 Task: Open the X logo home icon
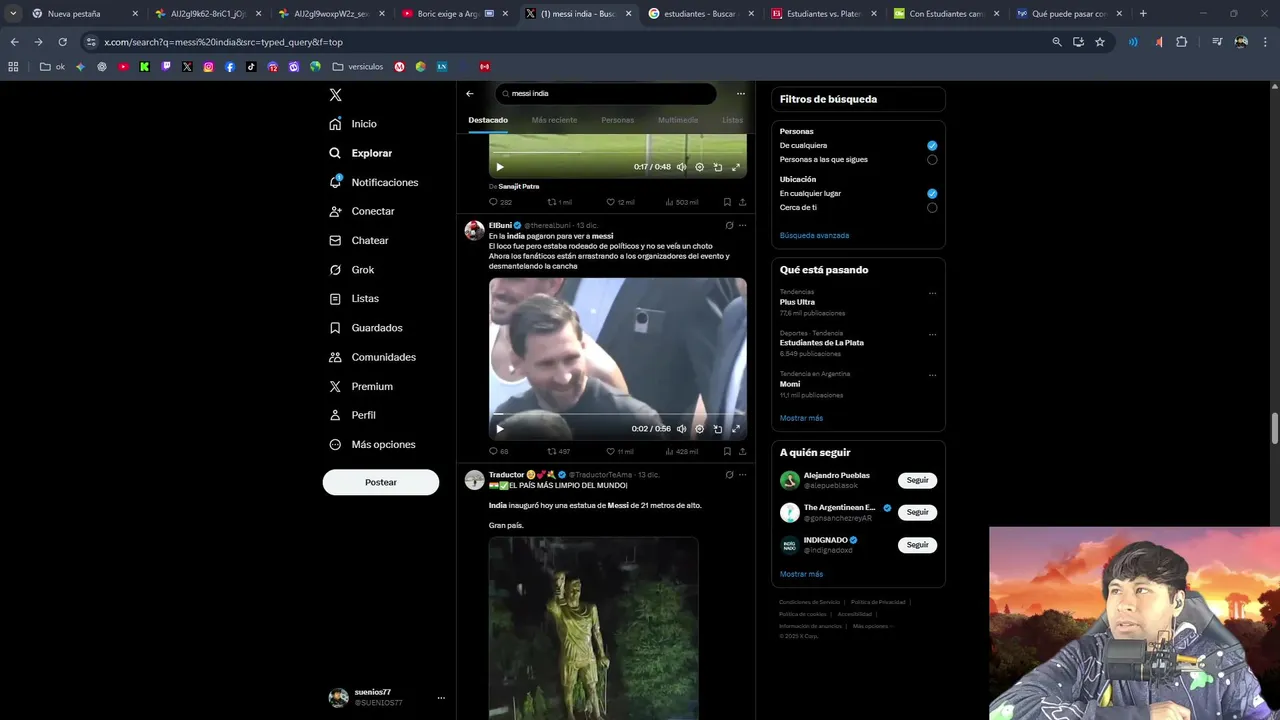[x=336, y=95]
